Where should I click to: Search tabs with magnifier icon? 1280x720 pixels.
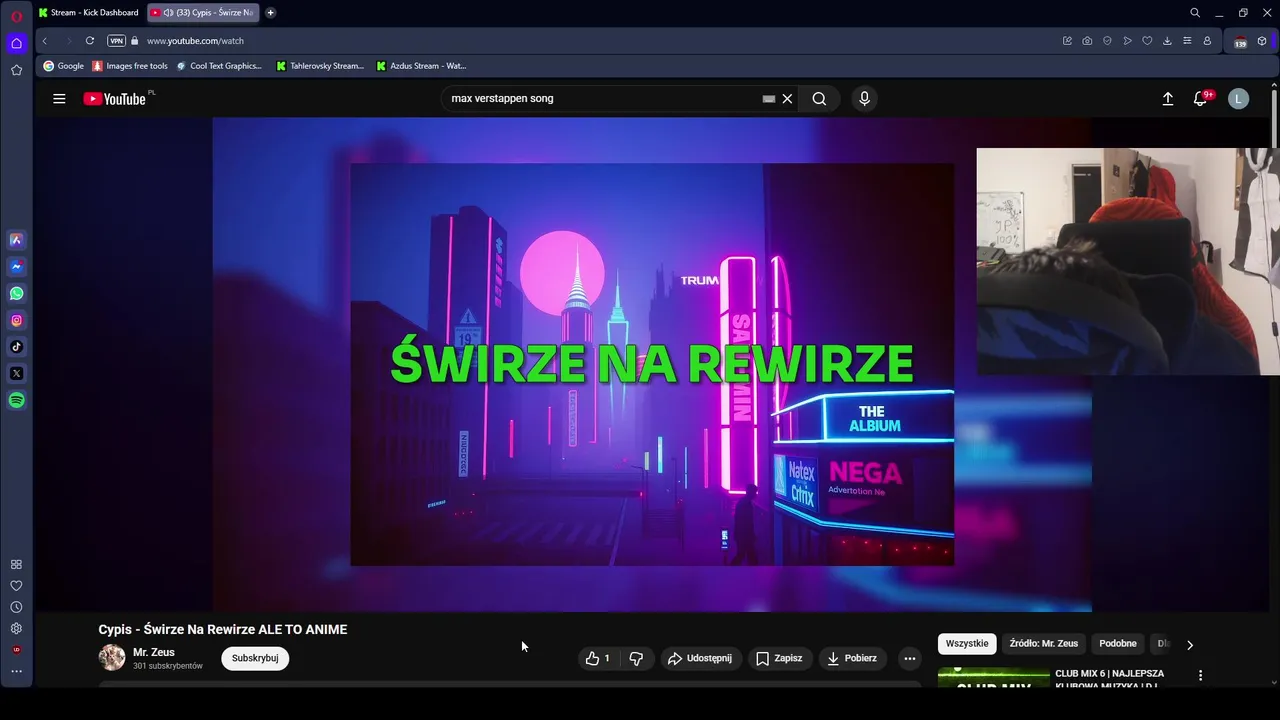point(1195,13)
